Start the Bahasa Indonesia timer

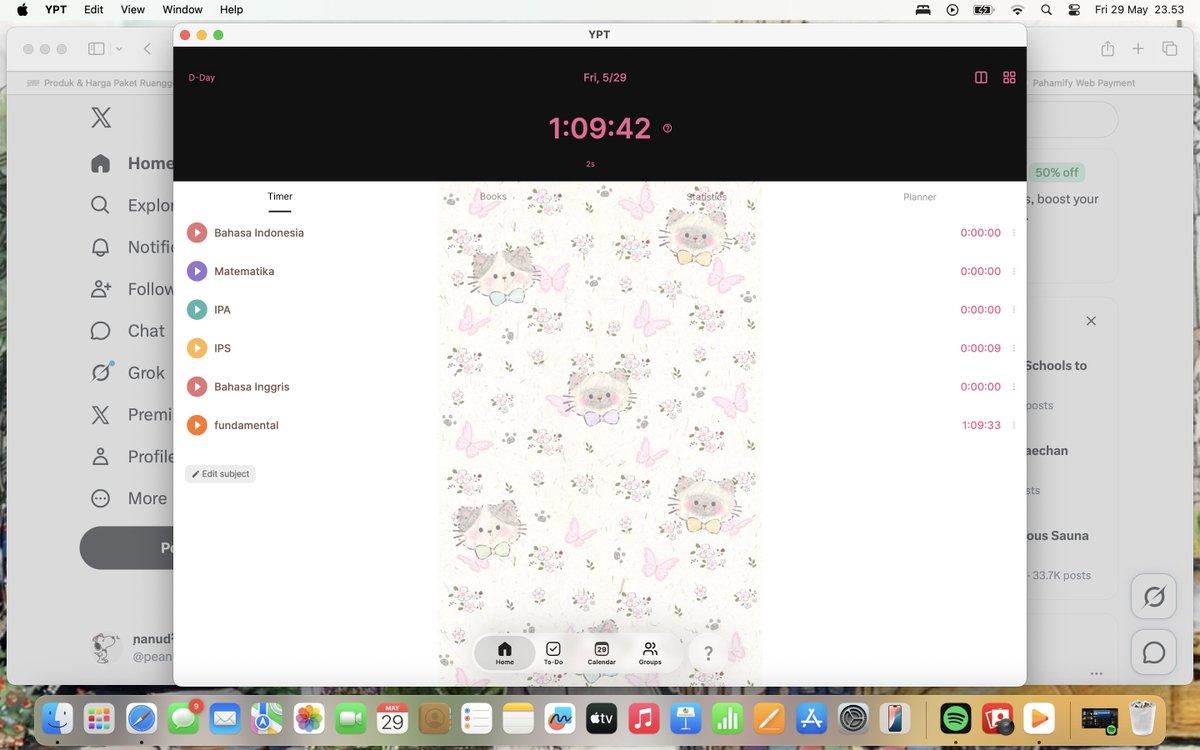(197, 233)
